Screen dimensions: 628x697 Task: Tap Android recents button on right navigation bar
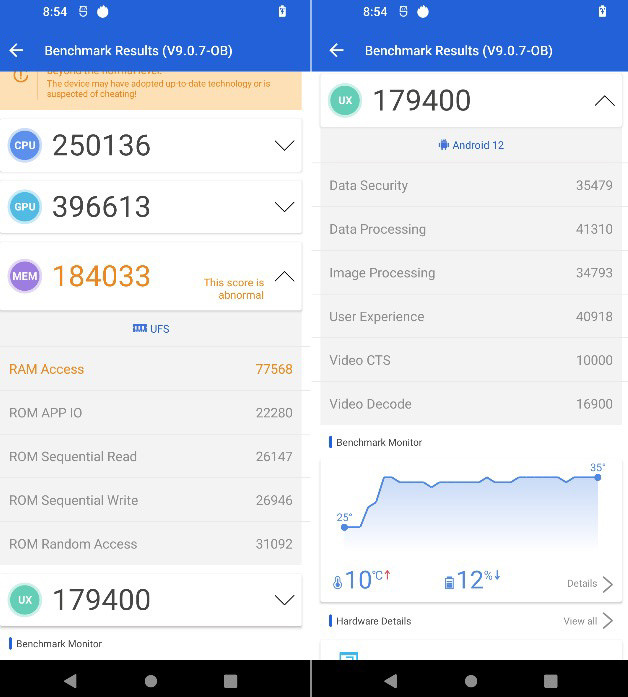[x=551, y=681]
